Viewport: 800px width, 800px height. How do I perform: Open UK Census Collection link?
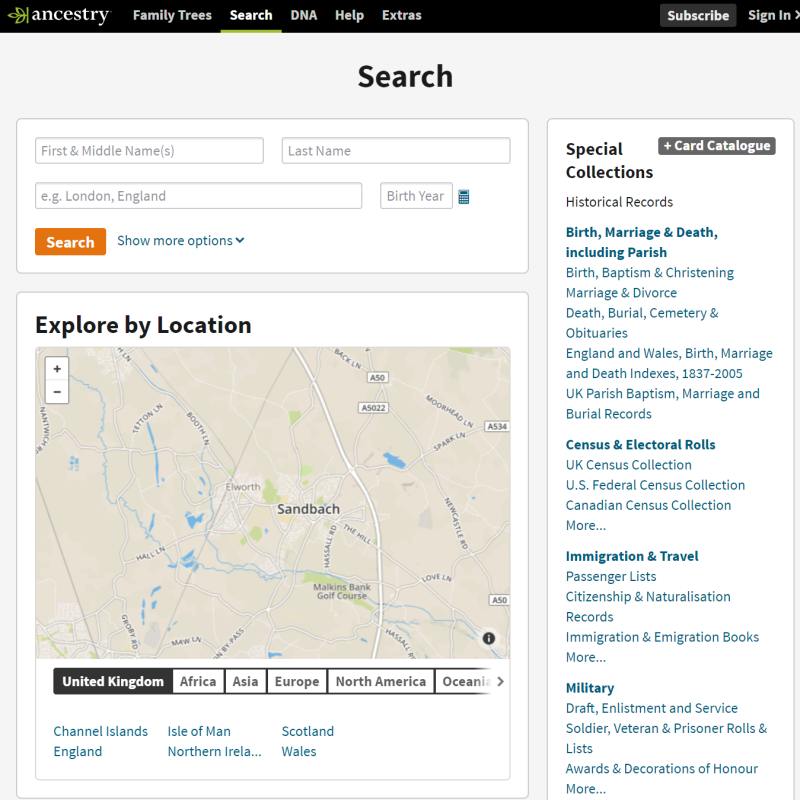(629, 465)
